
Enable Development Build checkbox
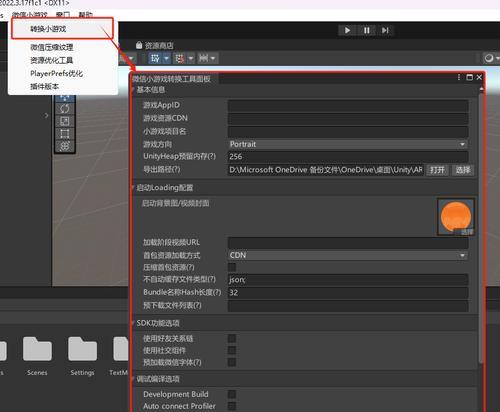[x=232, y=394]
